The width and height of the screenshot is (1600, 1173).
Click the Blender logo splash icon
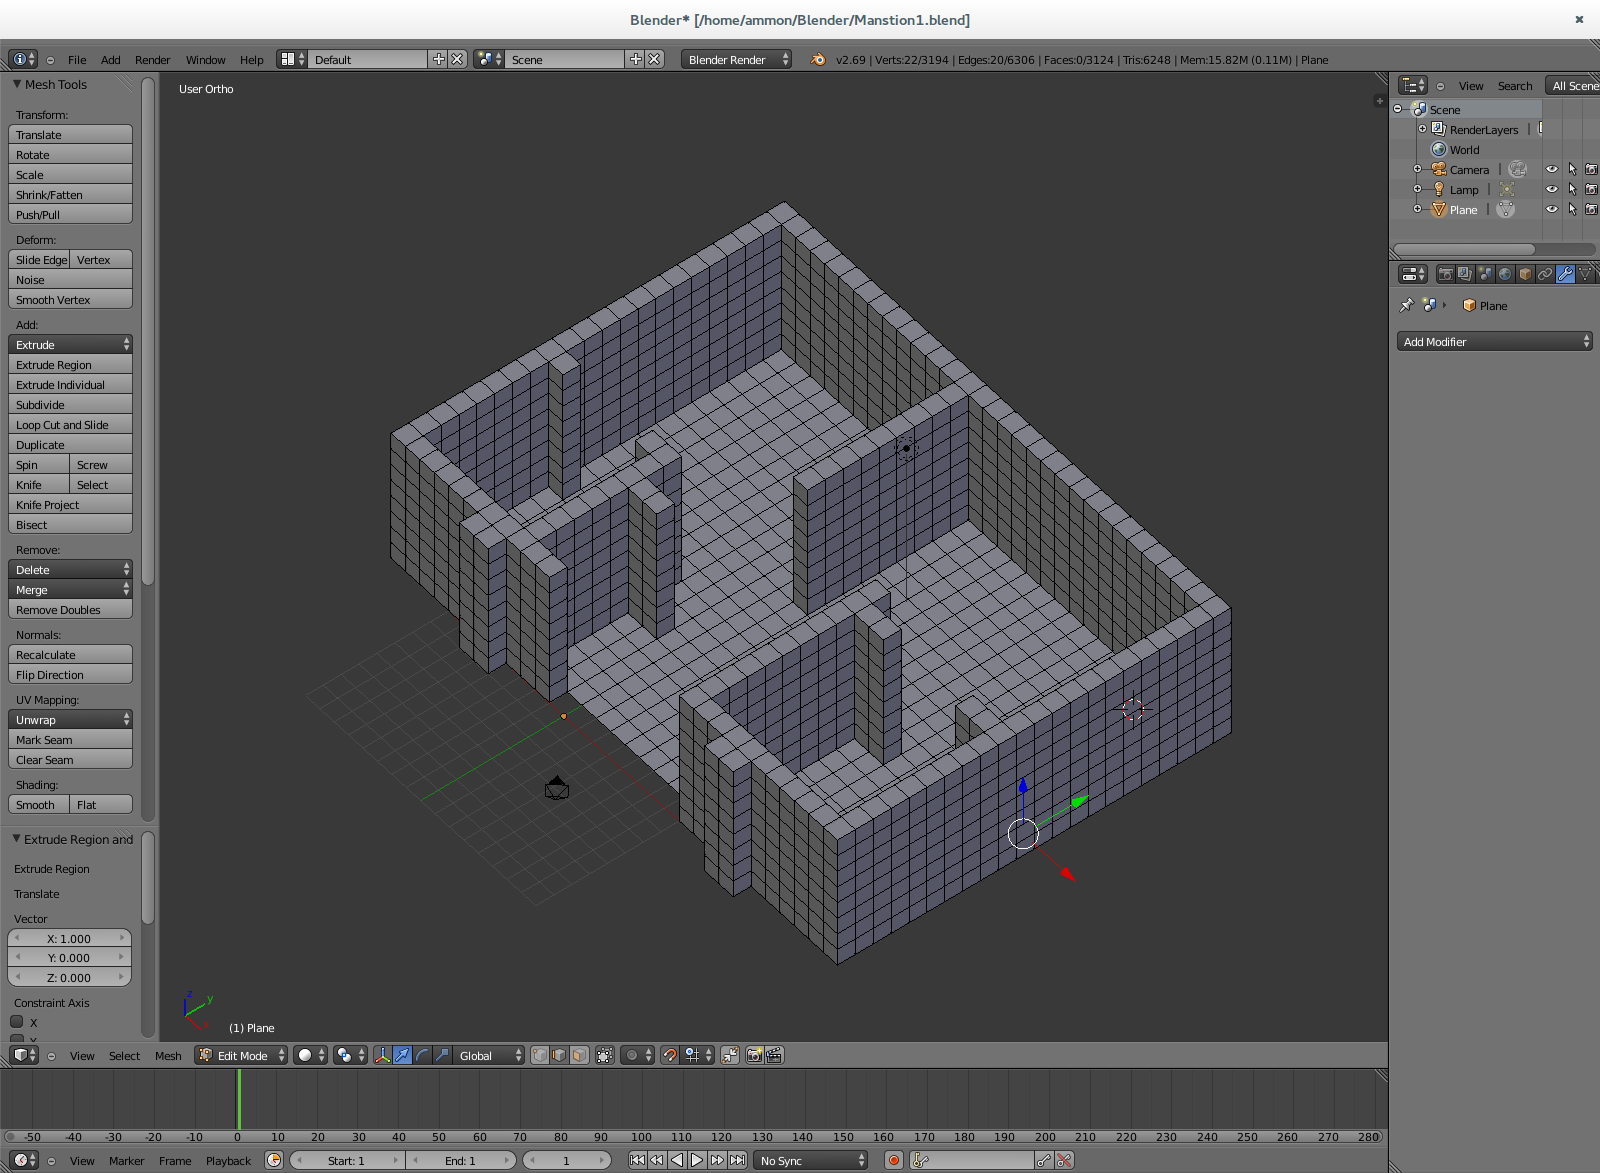(x=818, y=60)
